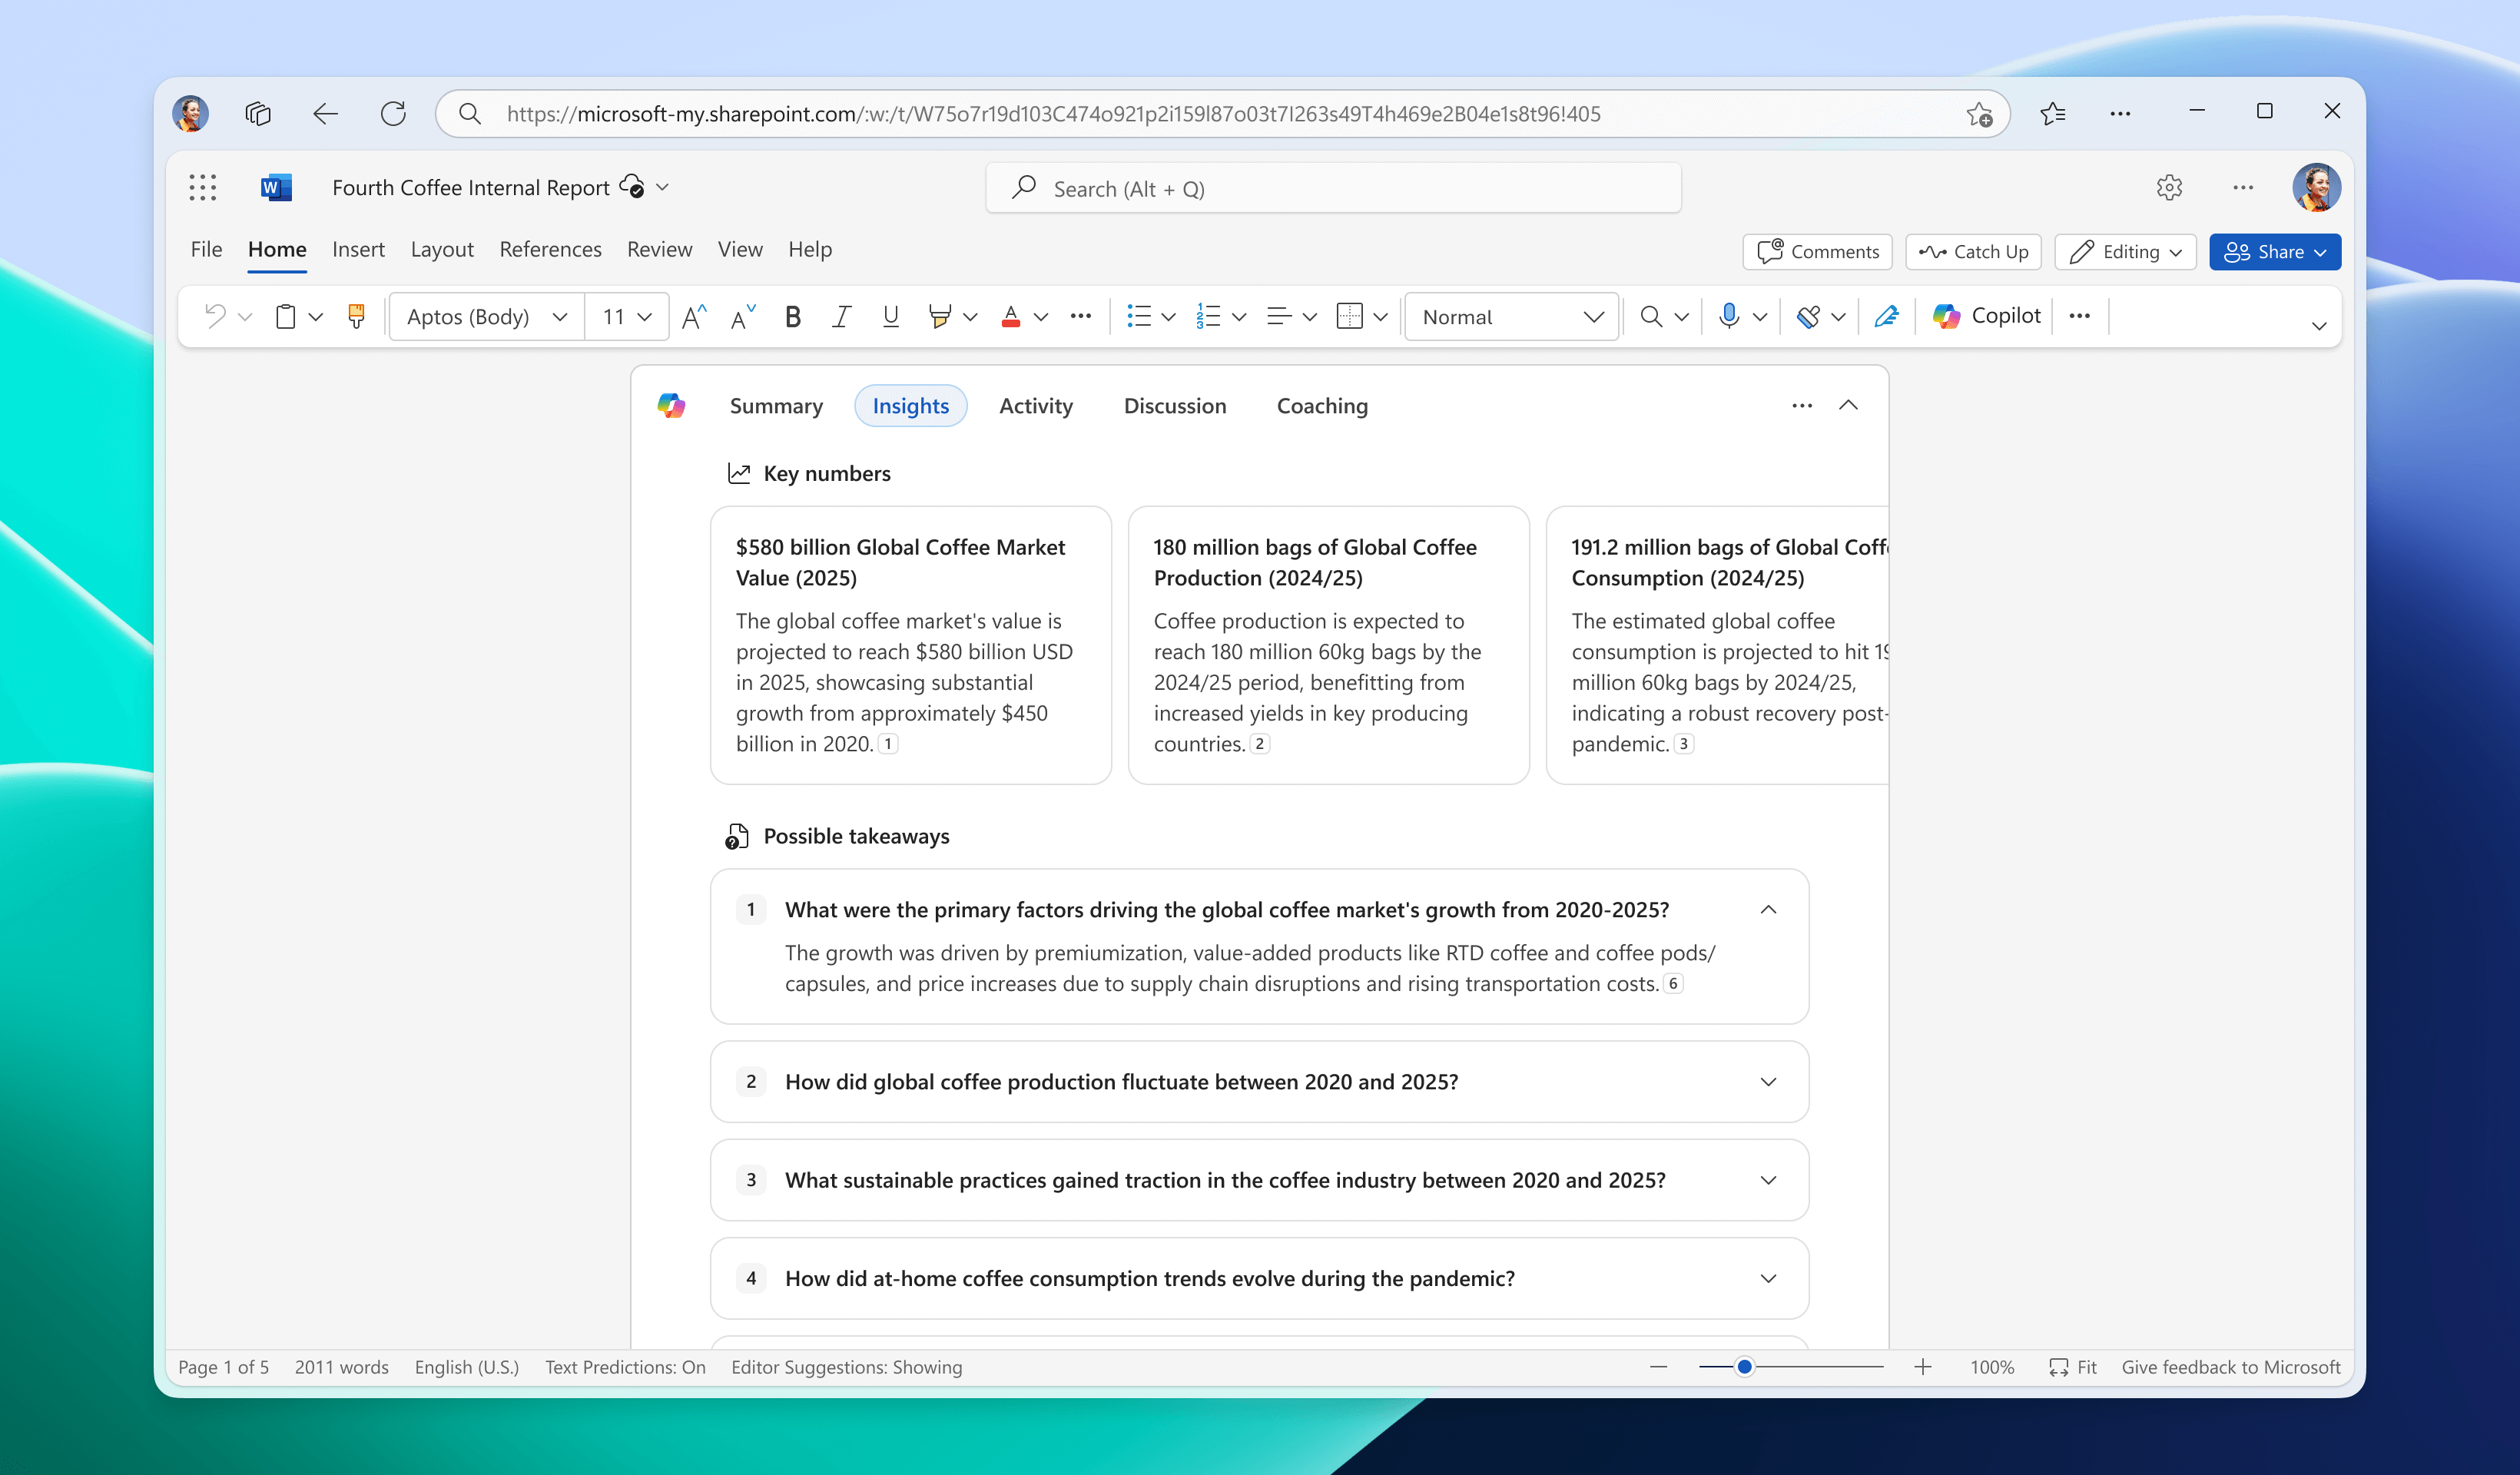Toggle bold formatting
The width and height of the screenshot is (2520, 1475).
pyautogui.click(x=793, y=316)
